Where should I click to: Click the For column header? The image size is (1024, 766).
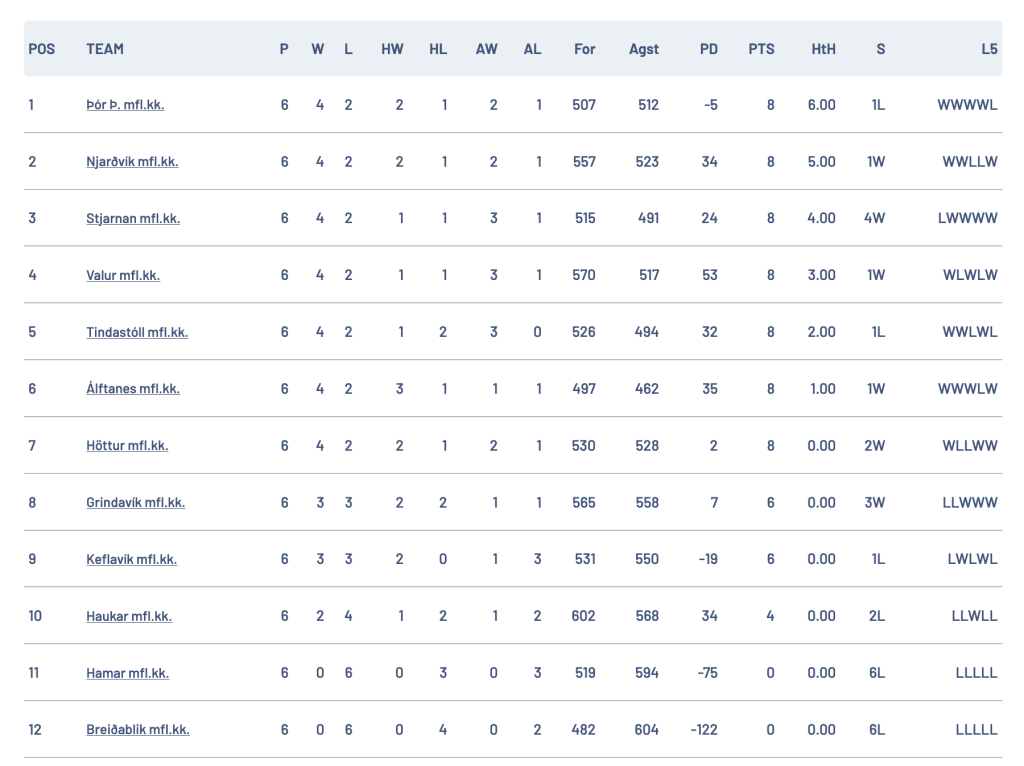point(584,49)
